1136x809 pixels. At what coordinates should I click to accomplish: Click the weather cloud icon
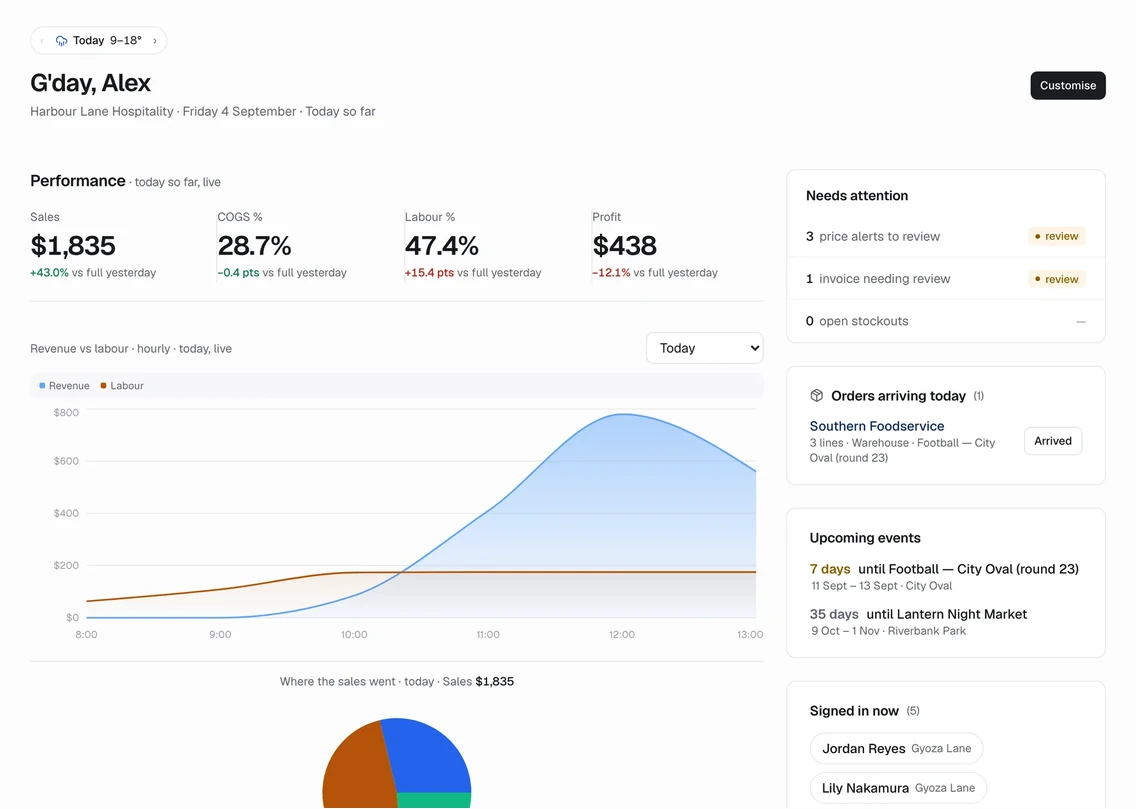pos(62,41)
